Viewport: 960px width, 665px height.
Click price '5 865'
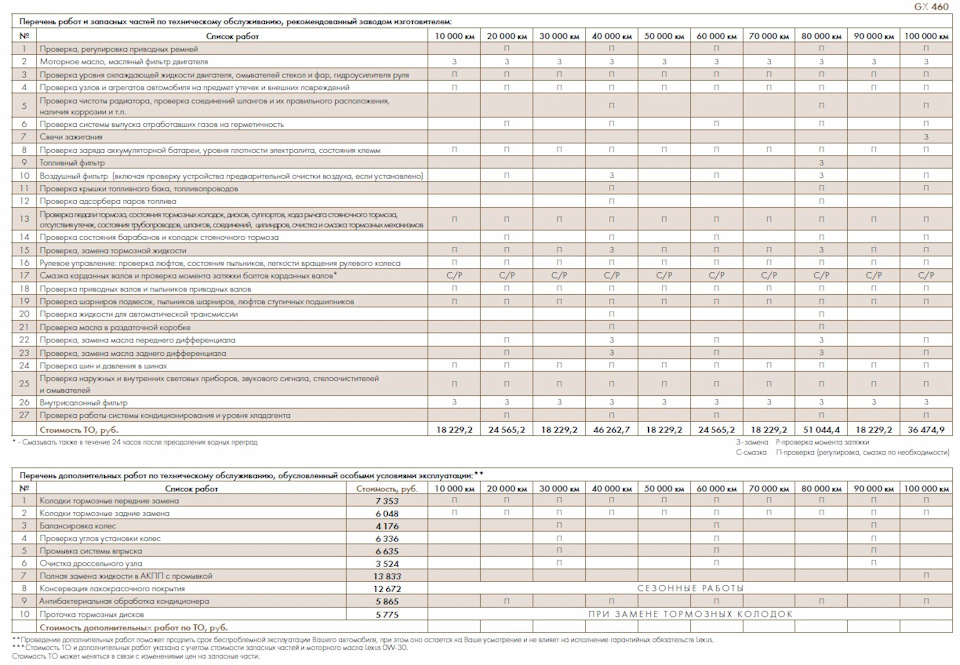[x=387, y=602]
